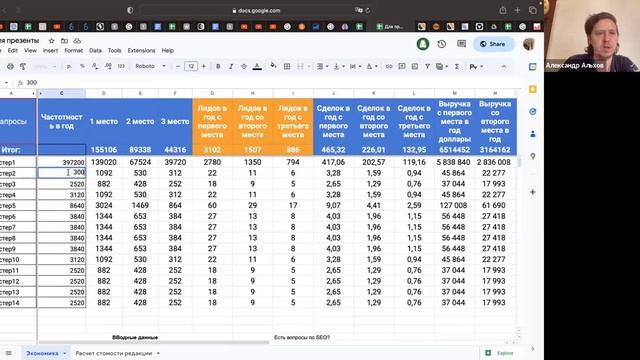The width and height of the screenshot is (640, 360).
Task: Click the formula bar showing 300
Action: pos(269,82)
